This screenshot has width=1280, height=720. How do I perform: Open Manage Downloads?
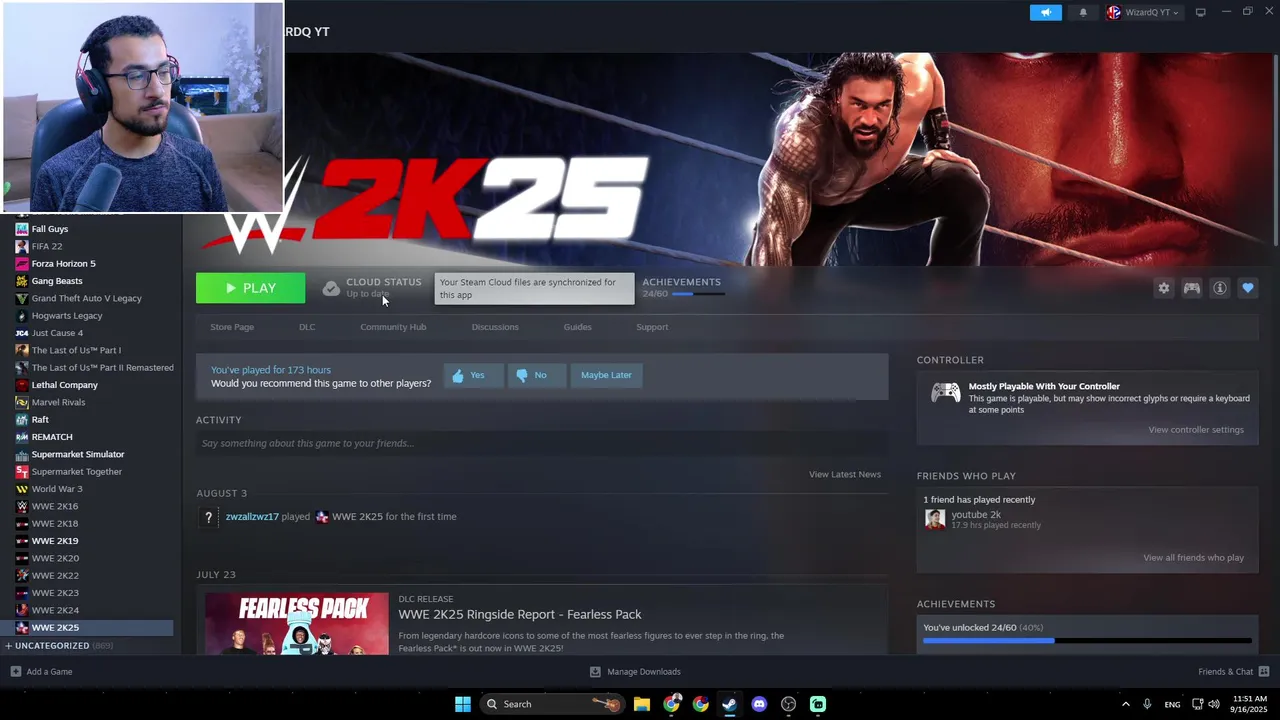635,672
